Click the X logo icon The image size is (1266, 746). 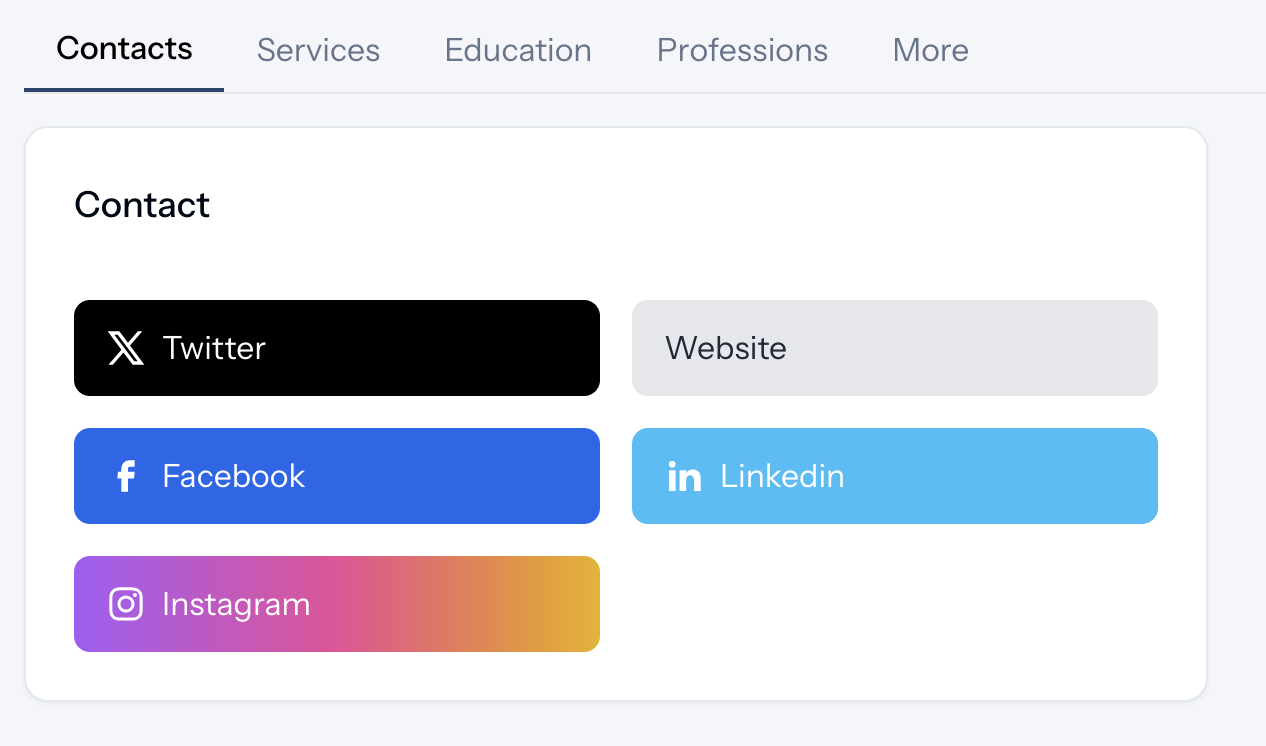[x=126, y=348]
